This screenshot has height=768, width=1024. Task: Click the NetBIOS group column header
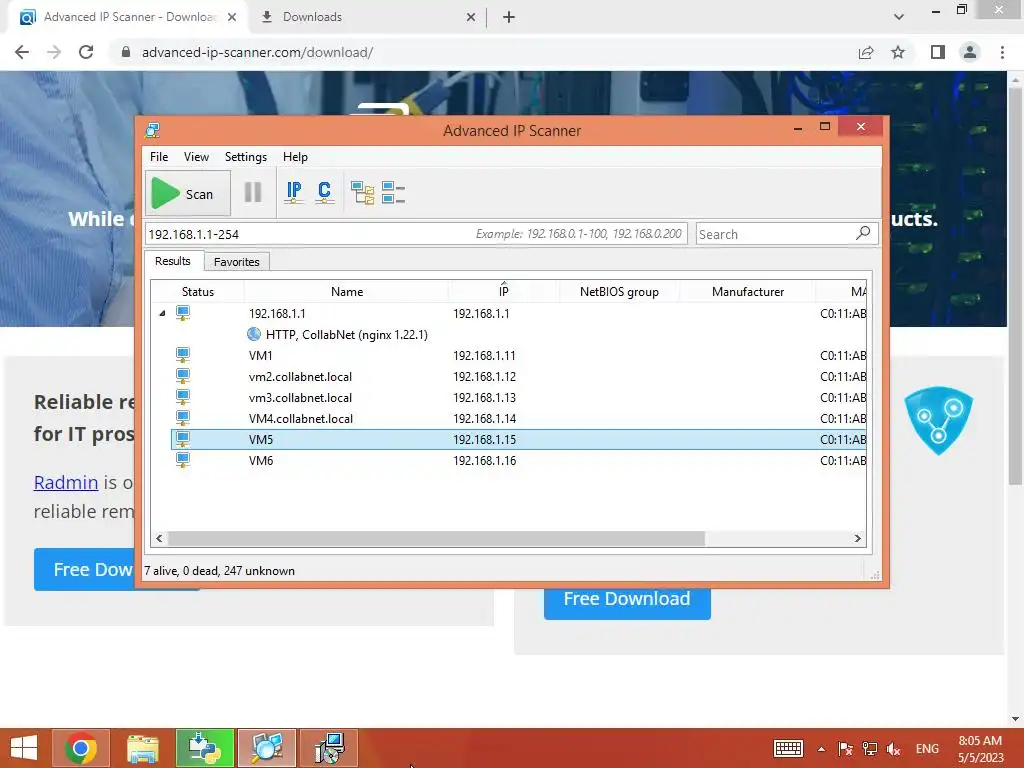click(x=619, y=291)
